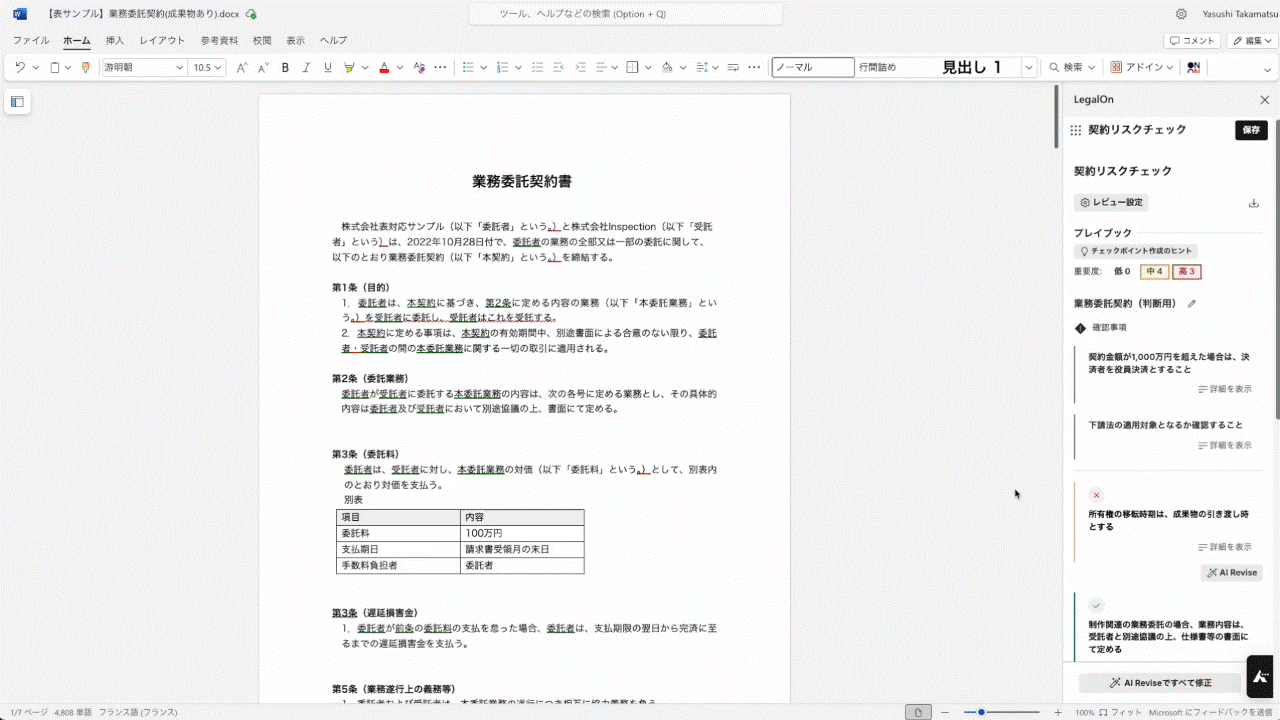This screenshot has width=1280, height=720.
Task: Click the Format Painter icon
Action: [86, 68]
